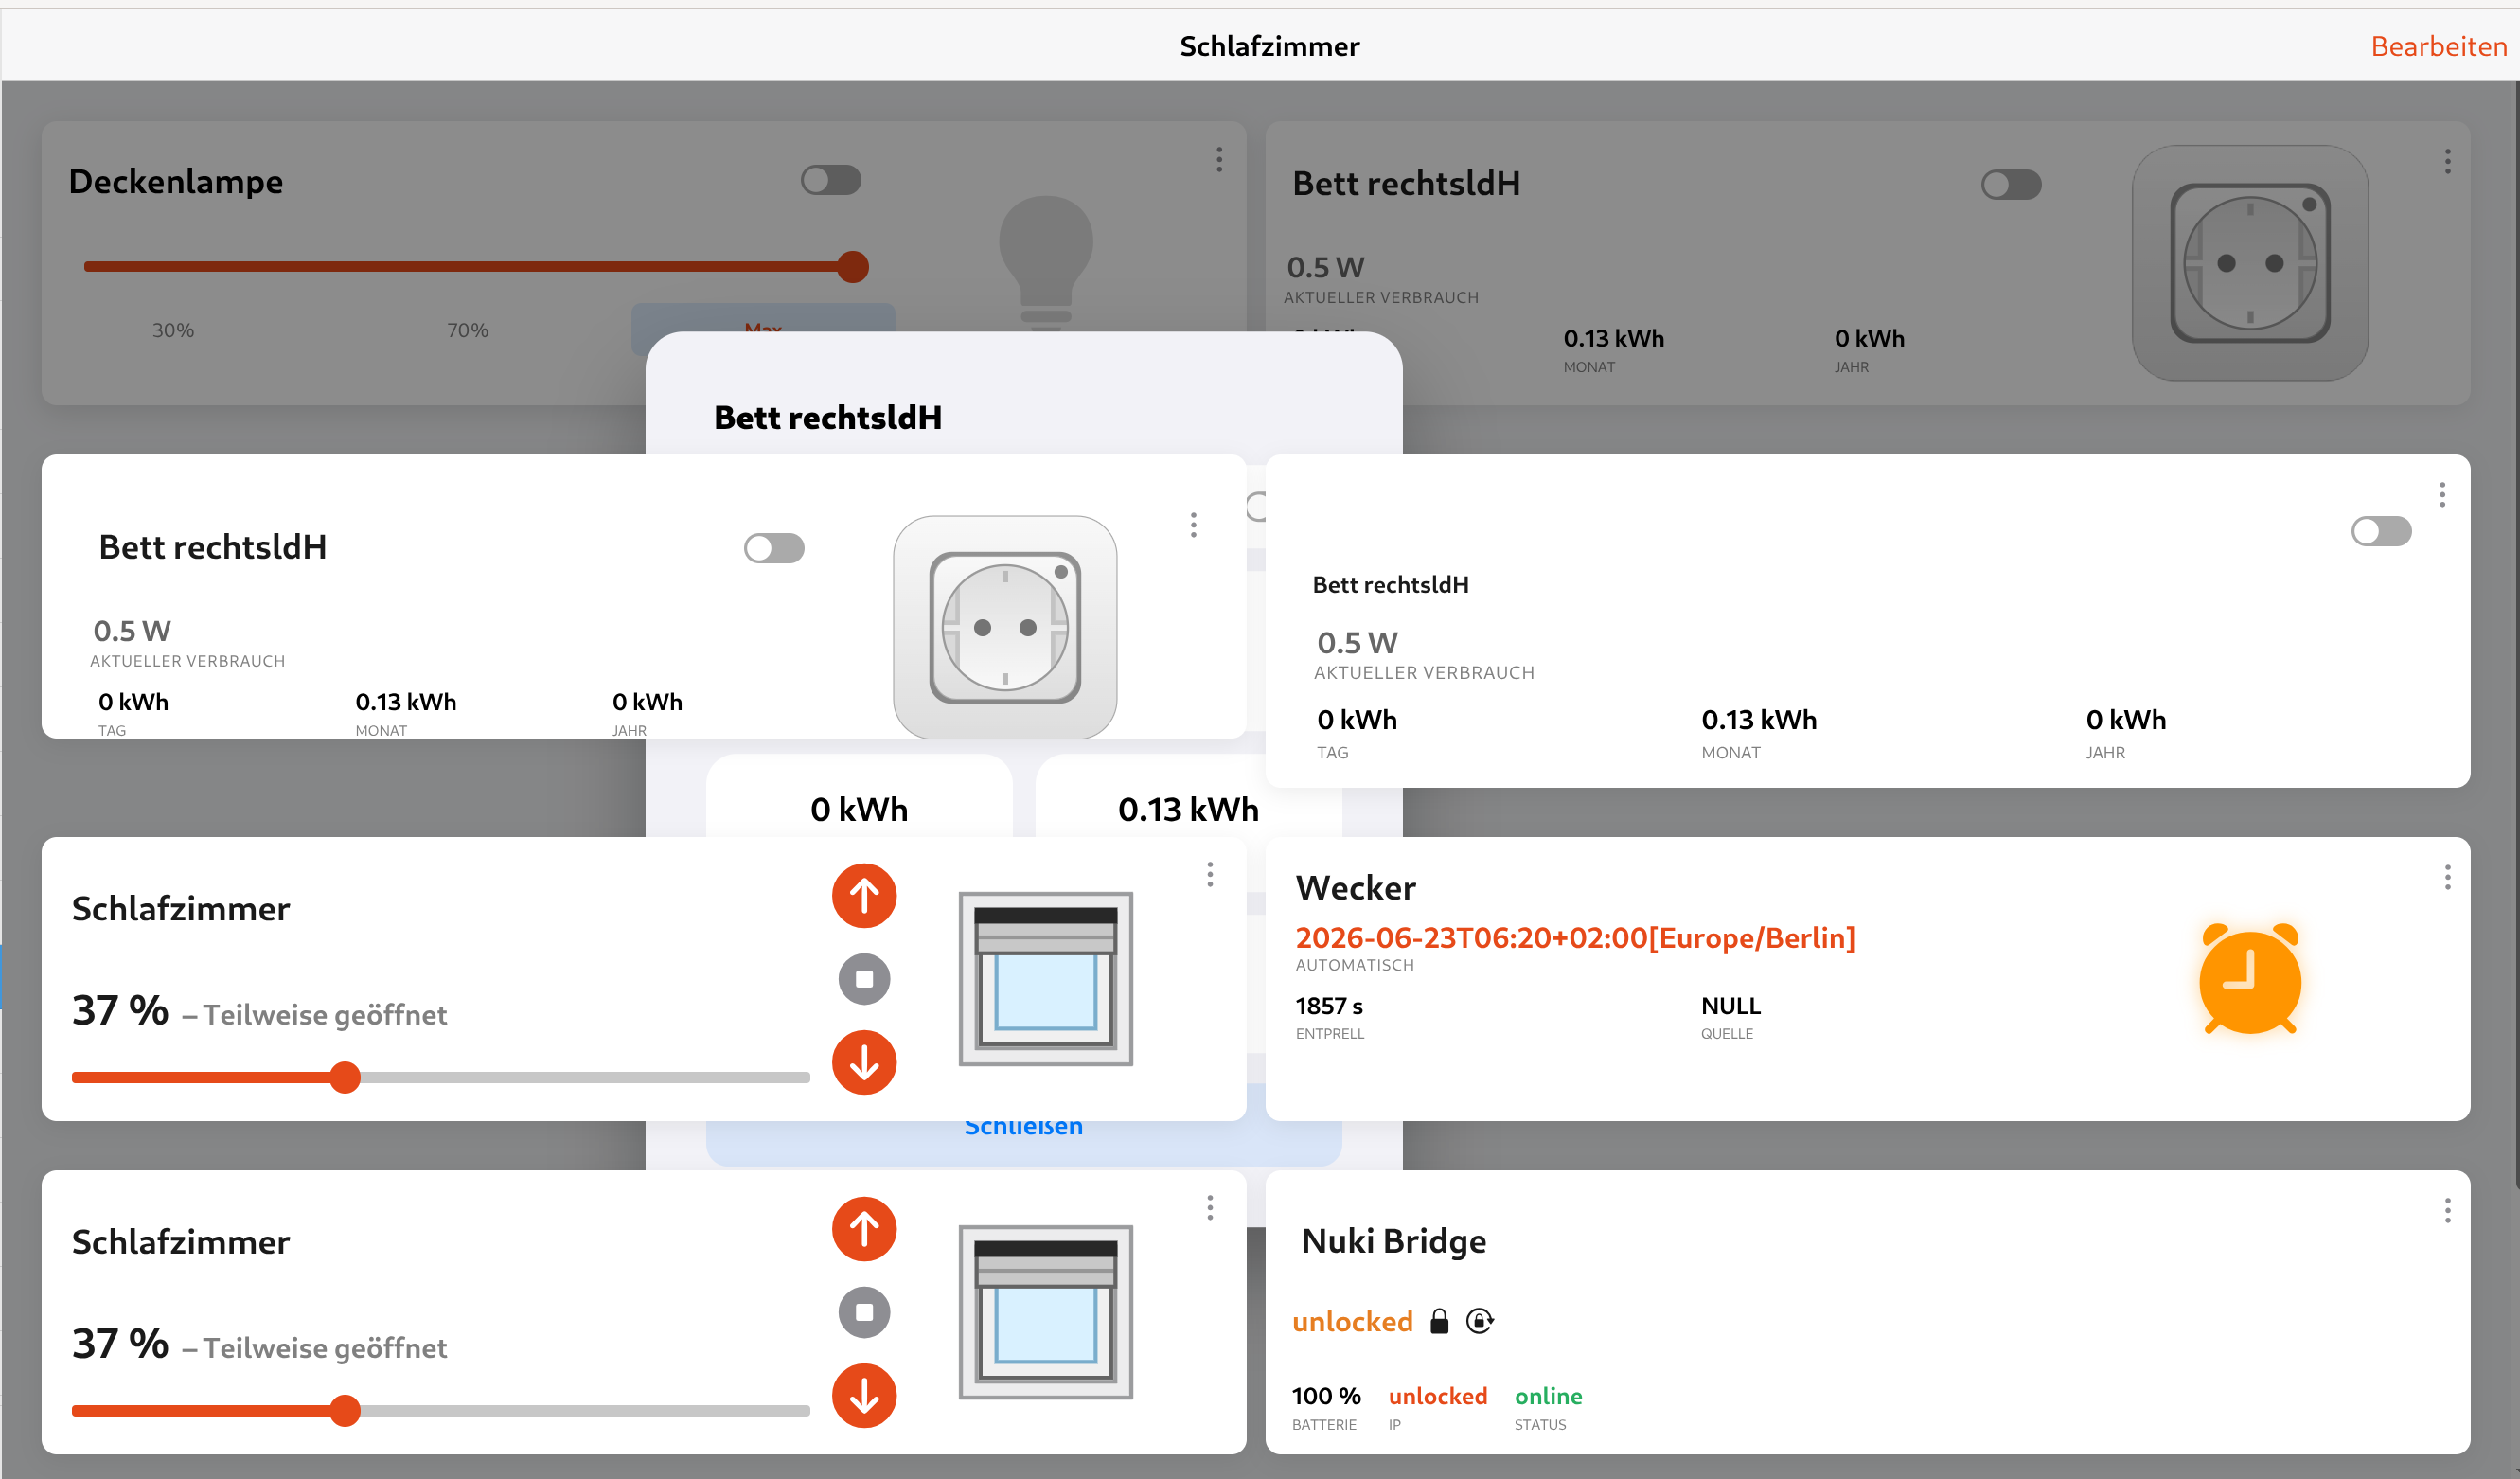Screen dimensions: 2520x1479
Task: Click the up arrow on the bottom Schlafzimmer shutter card
Action: pos(864,1228)
